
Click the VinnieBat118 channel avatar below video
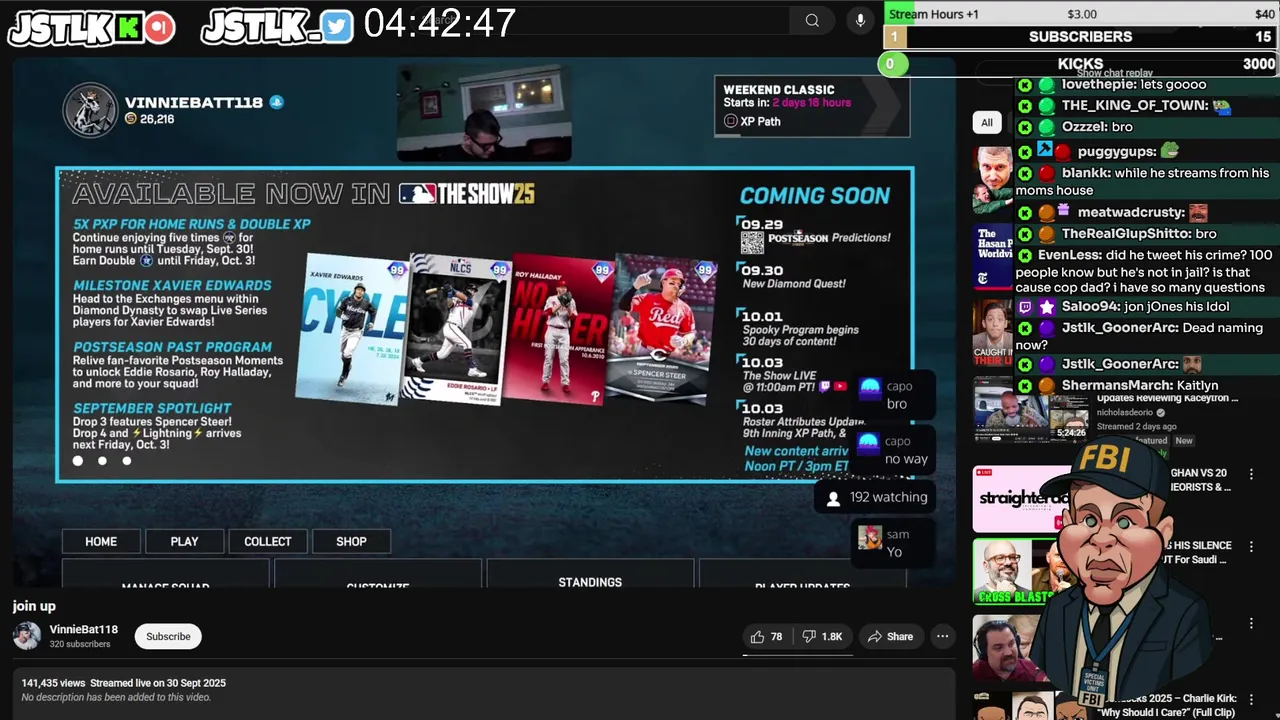click(27, 636)
